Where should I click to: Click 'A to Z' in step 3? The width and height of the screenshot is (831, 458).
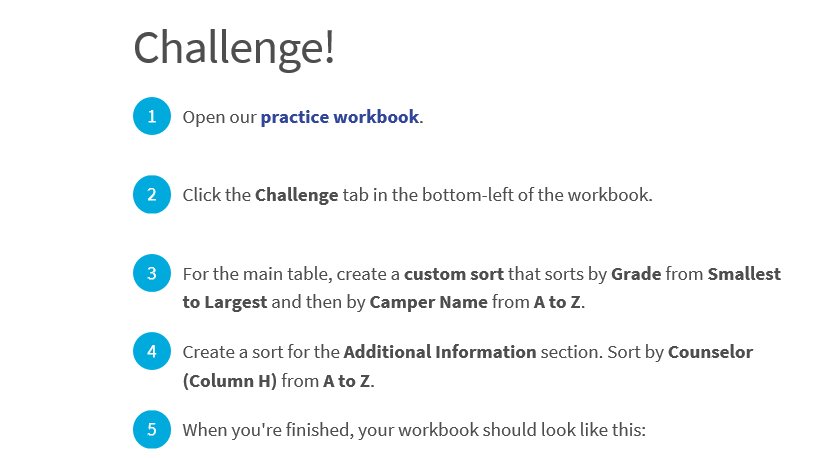click(x=557, y=302)
